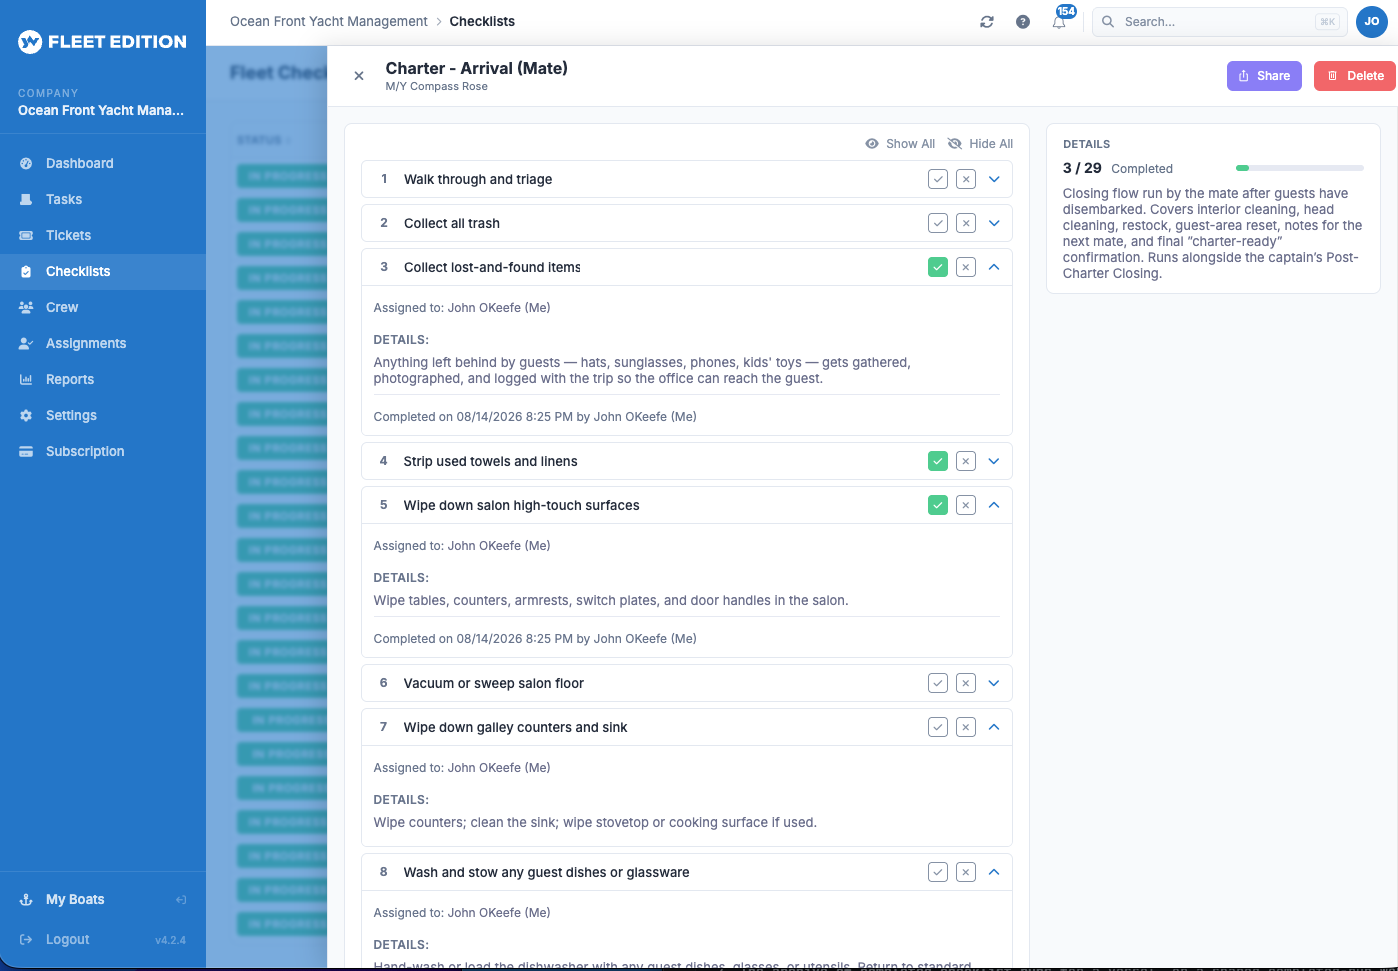This screenshot has width=1398, height=971.
Task: Click the Checklists breadcrumb
Action: (482, 22)
